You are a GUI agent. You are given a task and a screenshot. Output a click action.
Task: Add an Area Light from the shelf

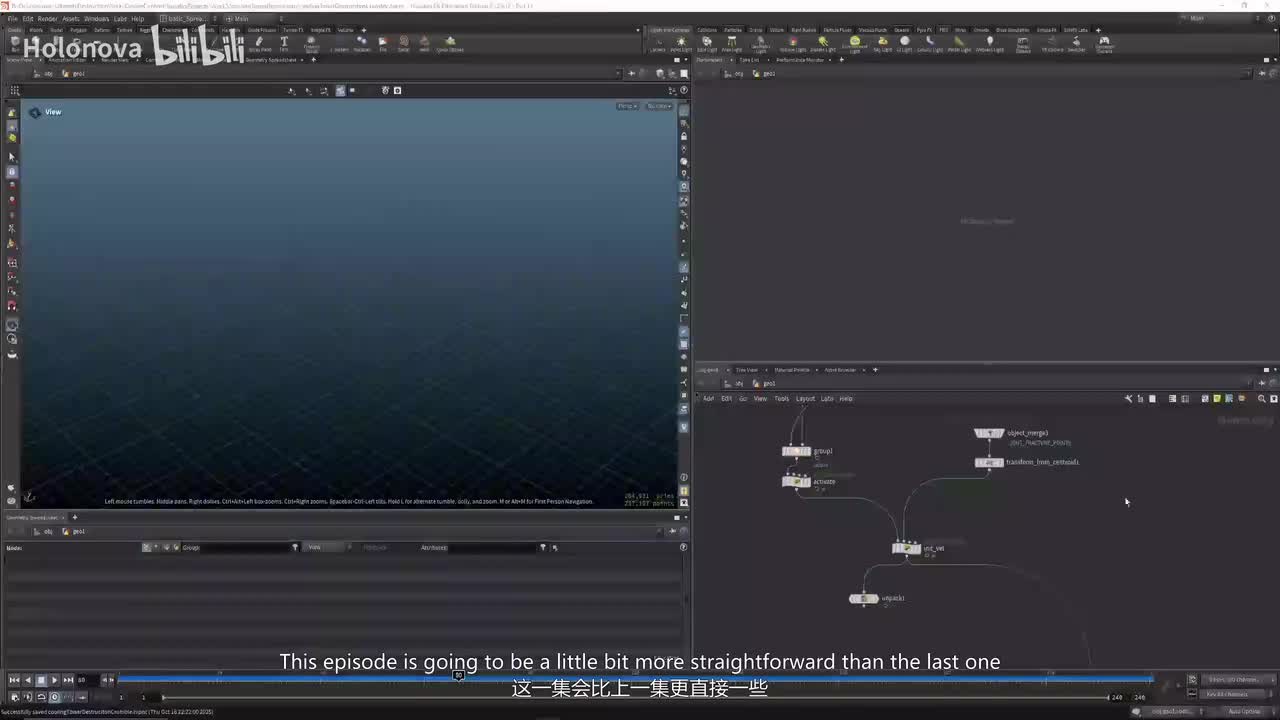733,44
